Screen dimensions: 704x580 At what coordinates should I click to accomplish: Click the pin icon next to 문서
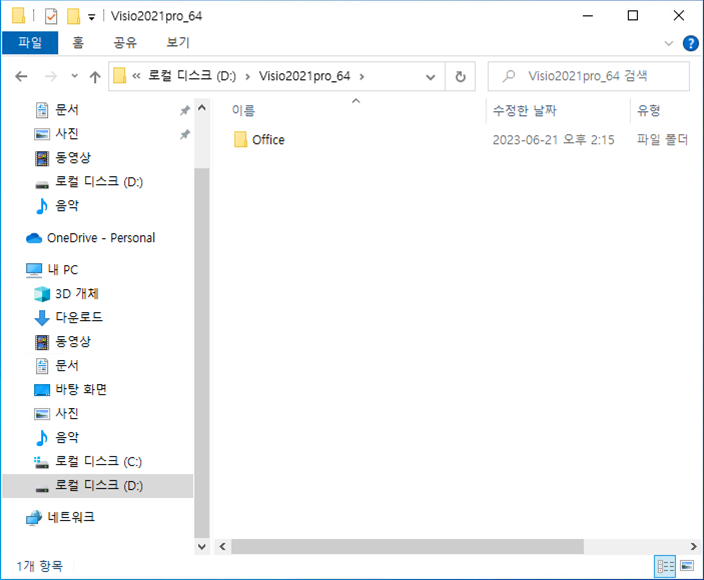[x=185, y=110]
